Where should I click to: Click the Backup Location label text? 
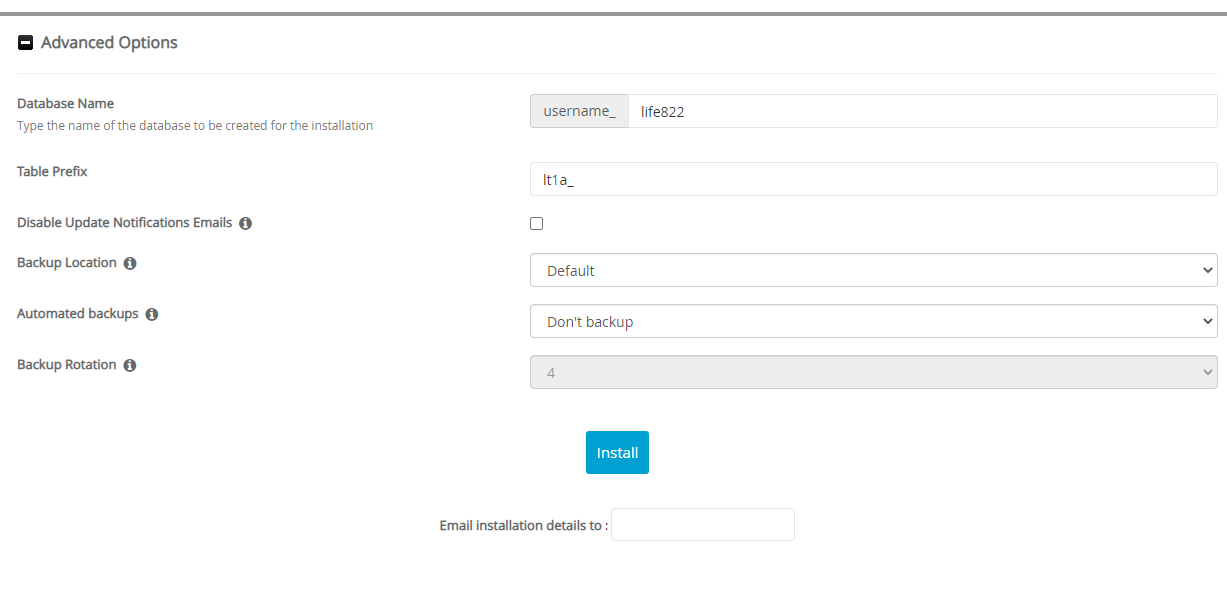[x=67, y=262]
